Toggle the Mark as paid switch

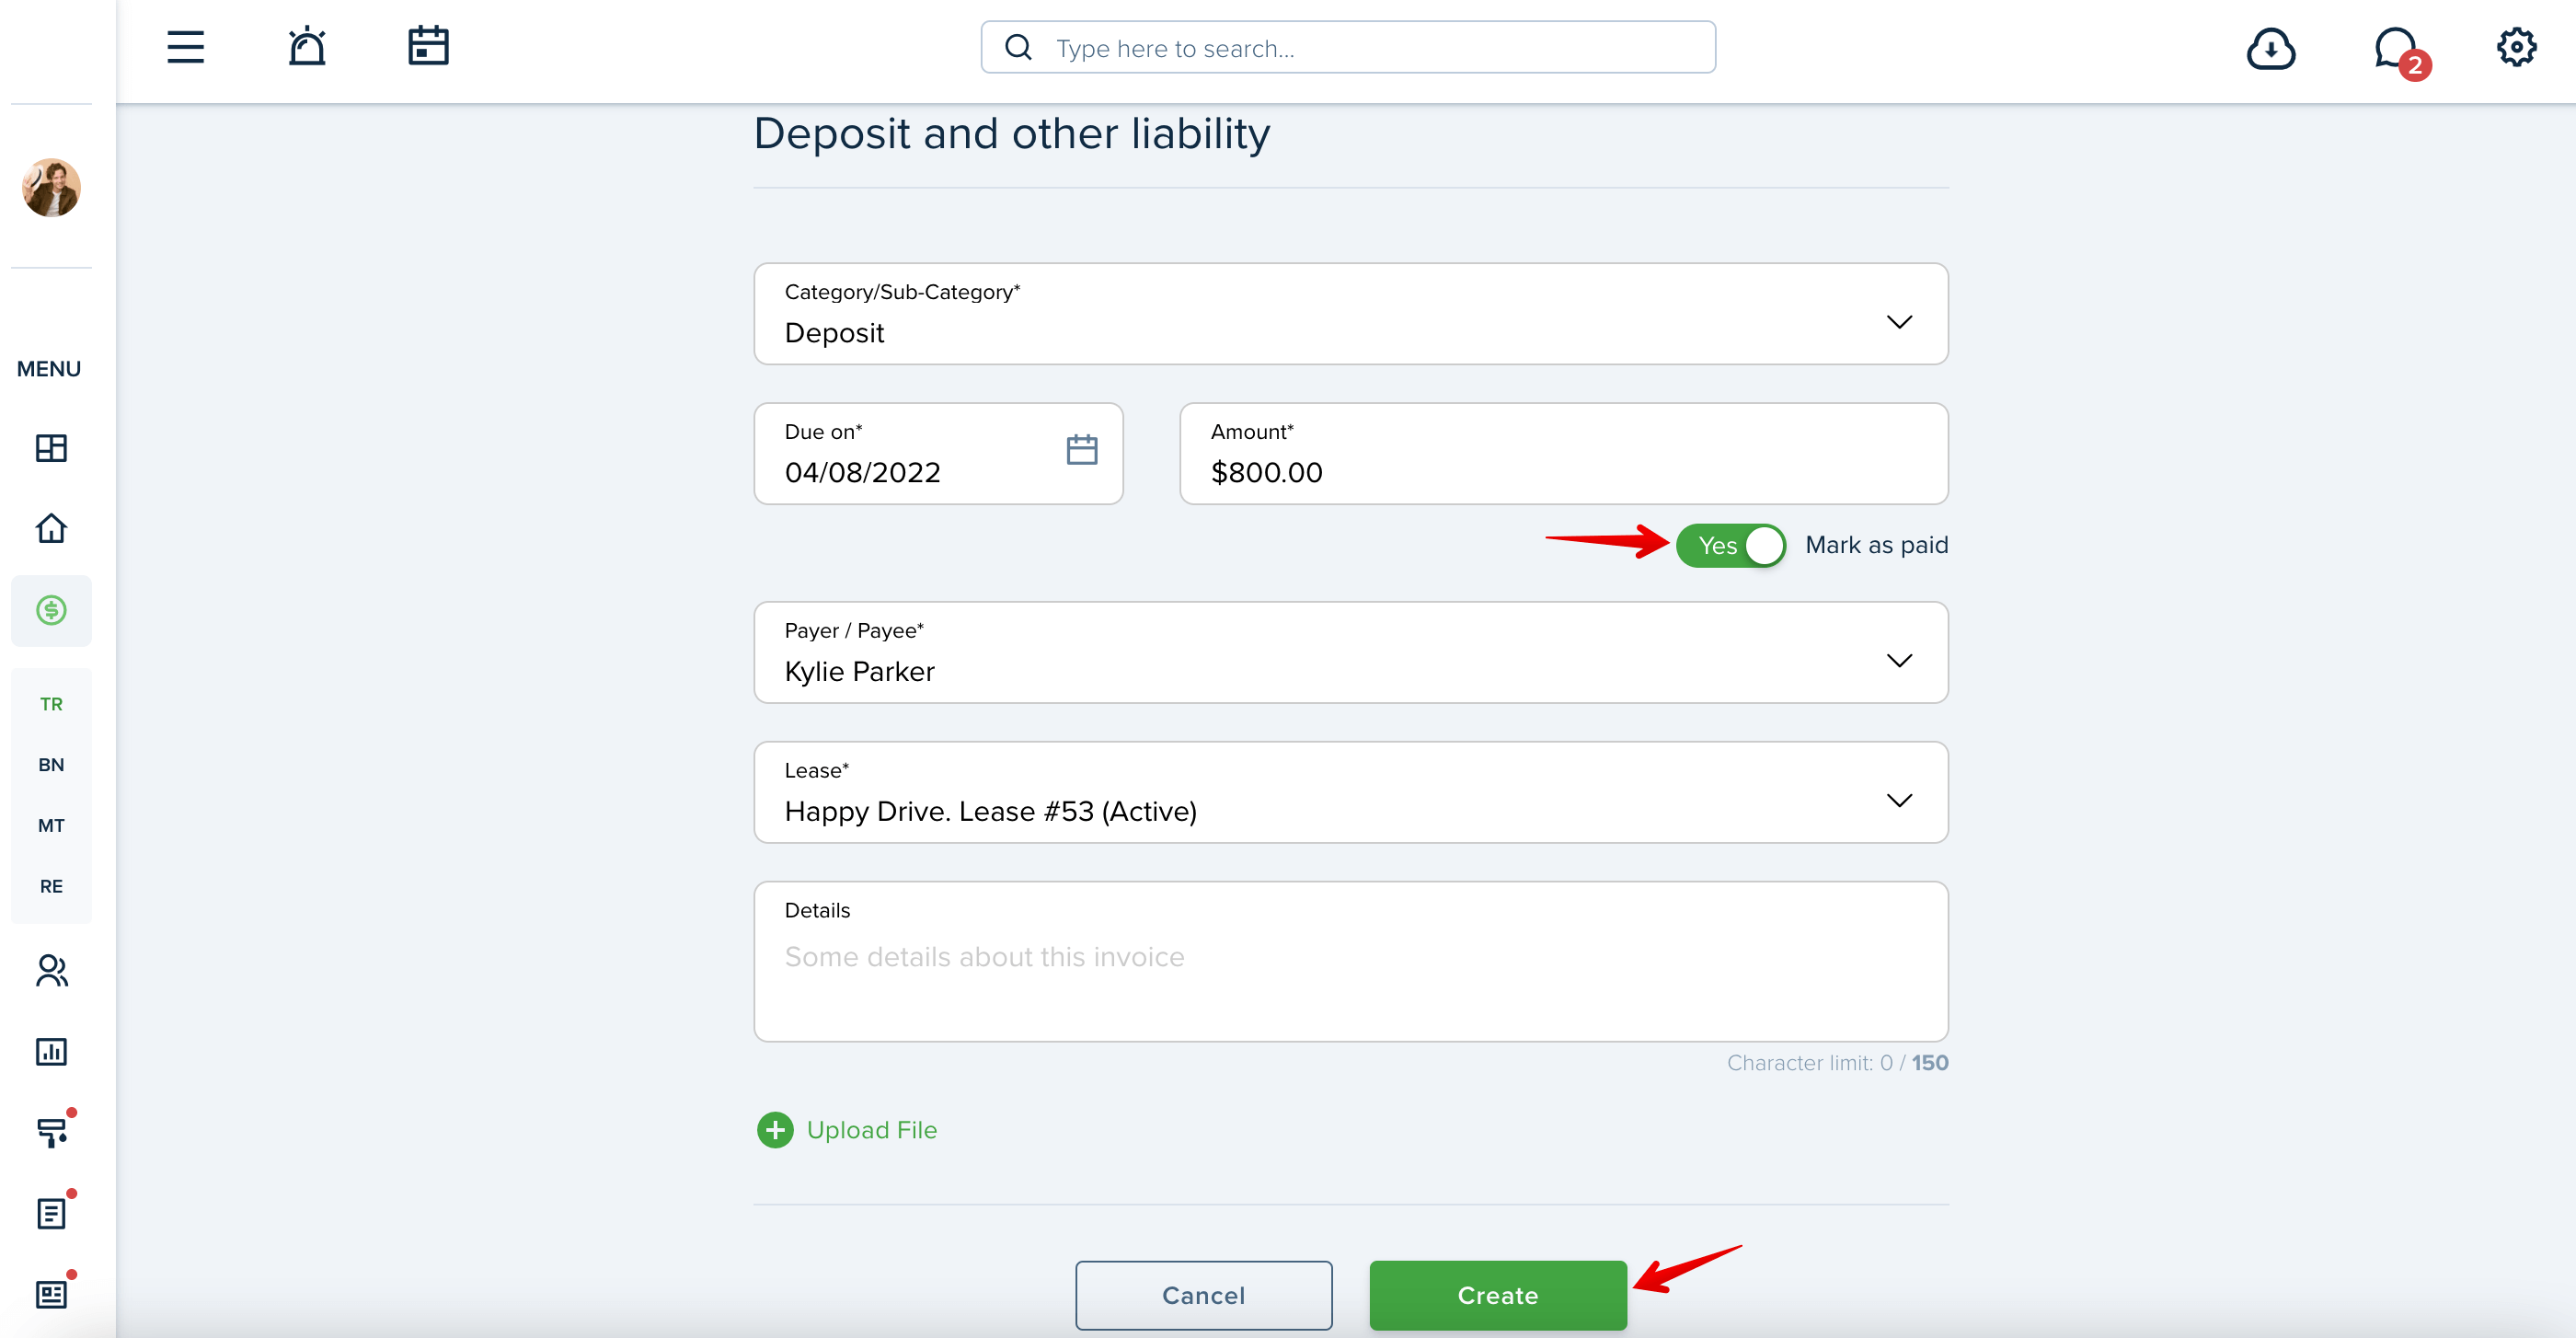click(x=1731, y=545)
